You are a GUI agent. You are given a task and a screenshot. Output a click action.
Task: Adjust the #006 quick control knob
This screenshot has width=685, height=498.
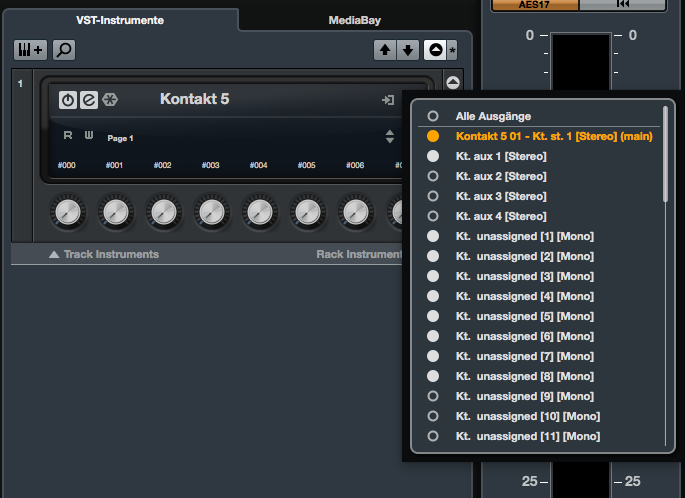[356, 212]
